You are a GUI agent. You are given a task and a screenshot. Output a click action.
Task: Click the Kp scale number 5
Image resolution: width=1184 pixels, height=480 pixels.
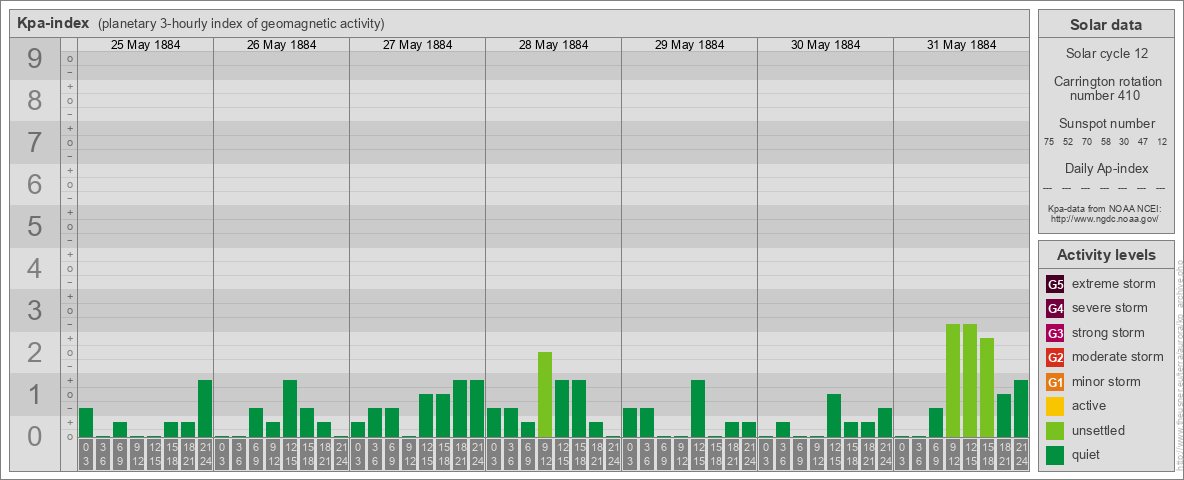pos(35,226)
